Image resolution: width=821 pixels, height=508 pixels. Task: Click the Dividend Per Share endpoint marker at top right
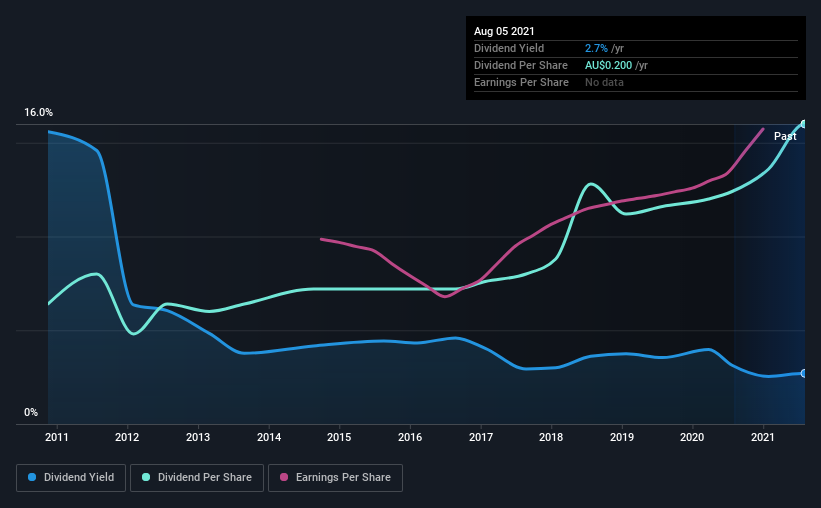[x=803, y=124]
